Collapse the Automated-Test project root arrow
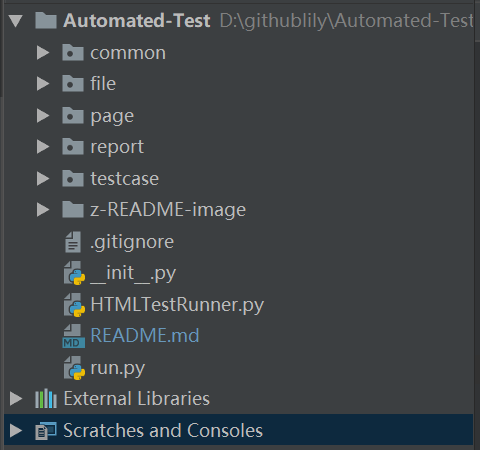The image size is (480, 450). point(16,21)
